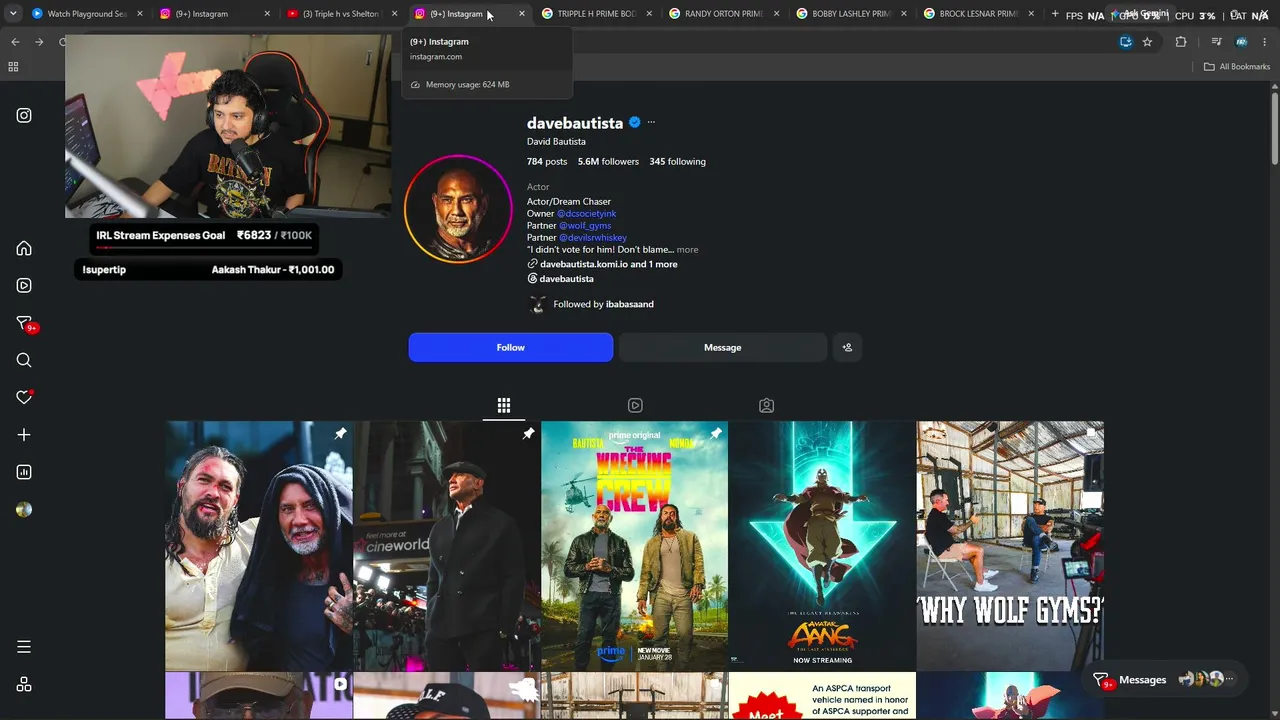Image resolution: width=1280 pixels, height=720 pixels.
Task: Close the RANDY ORTON PRIME tab
Action: pos(777,14)
